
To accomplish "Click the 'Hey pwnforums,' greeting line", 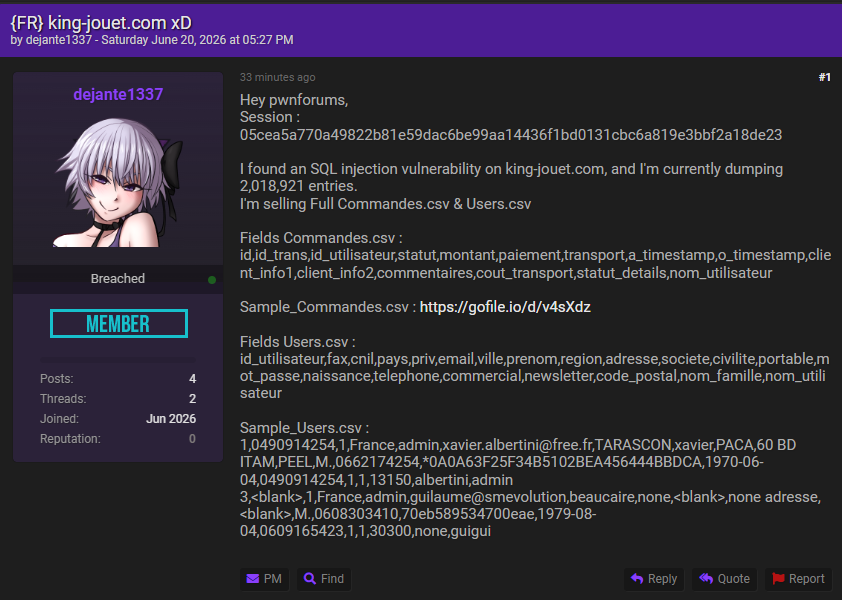I will point(294,100).
